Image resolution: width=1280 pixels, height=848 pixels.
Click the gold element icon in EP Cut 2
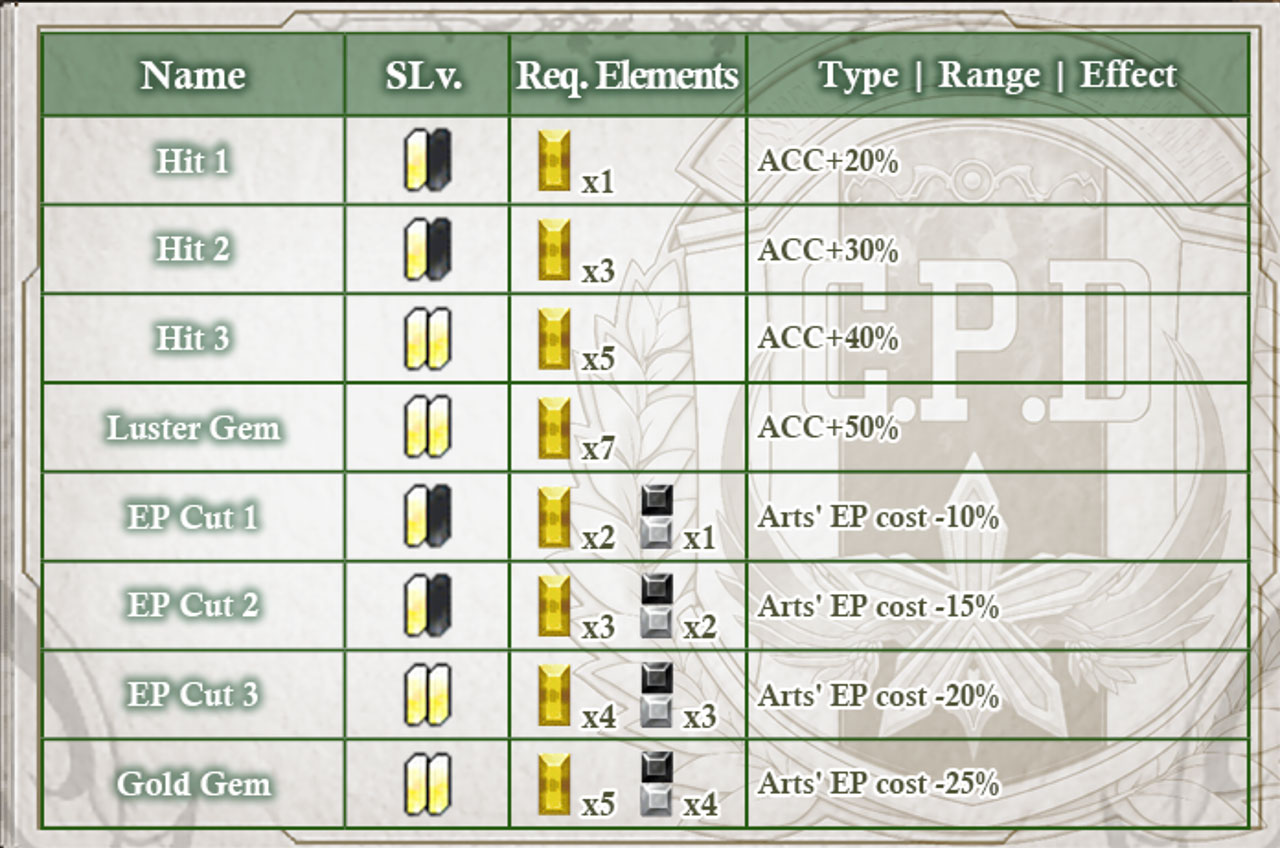coord(554,605)
